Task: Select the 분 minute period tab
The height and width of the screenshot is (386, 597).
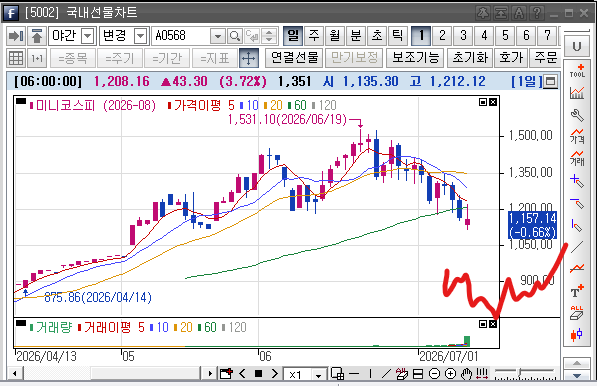Action: [356, 36]
